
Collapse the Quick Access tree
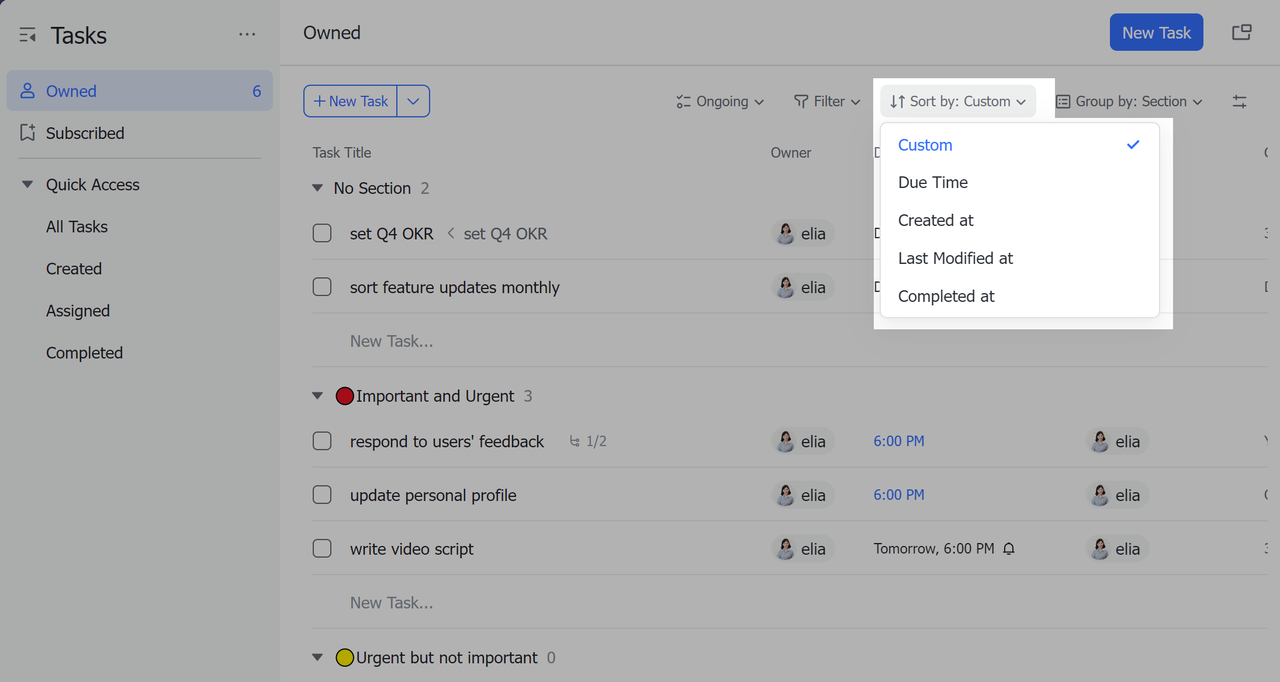pyautogui.click(x=28, y=185)
